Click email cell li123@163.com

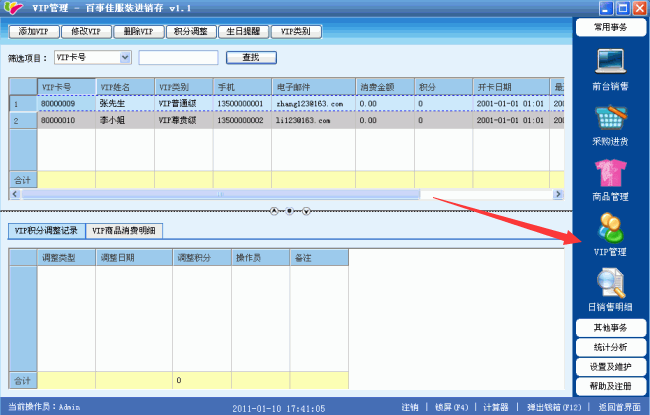coord(314,121)
